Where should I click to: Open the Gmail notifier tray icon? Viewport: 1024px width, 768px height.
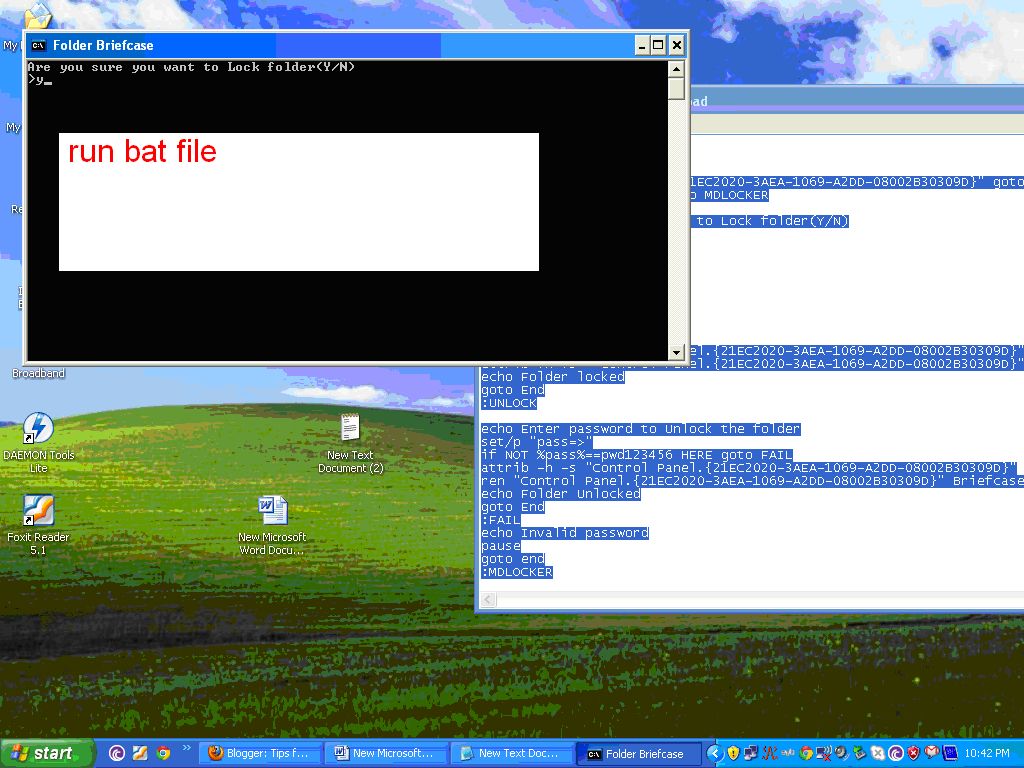tap(931, 752)
